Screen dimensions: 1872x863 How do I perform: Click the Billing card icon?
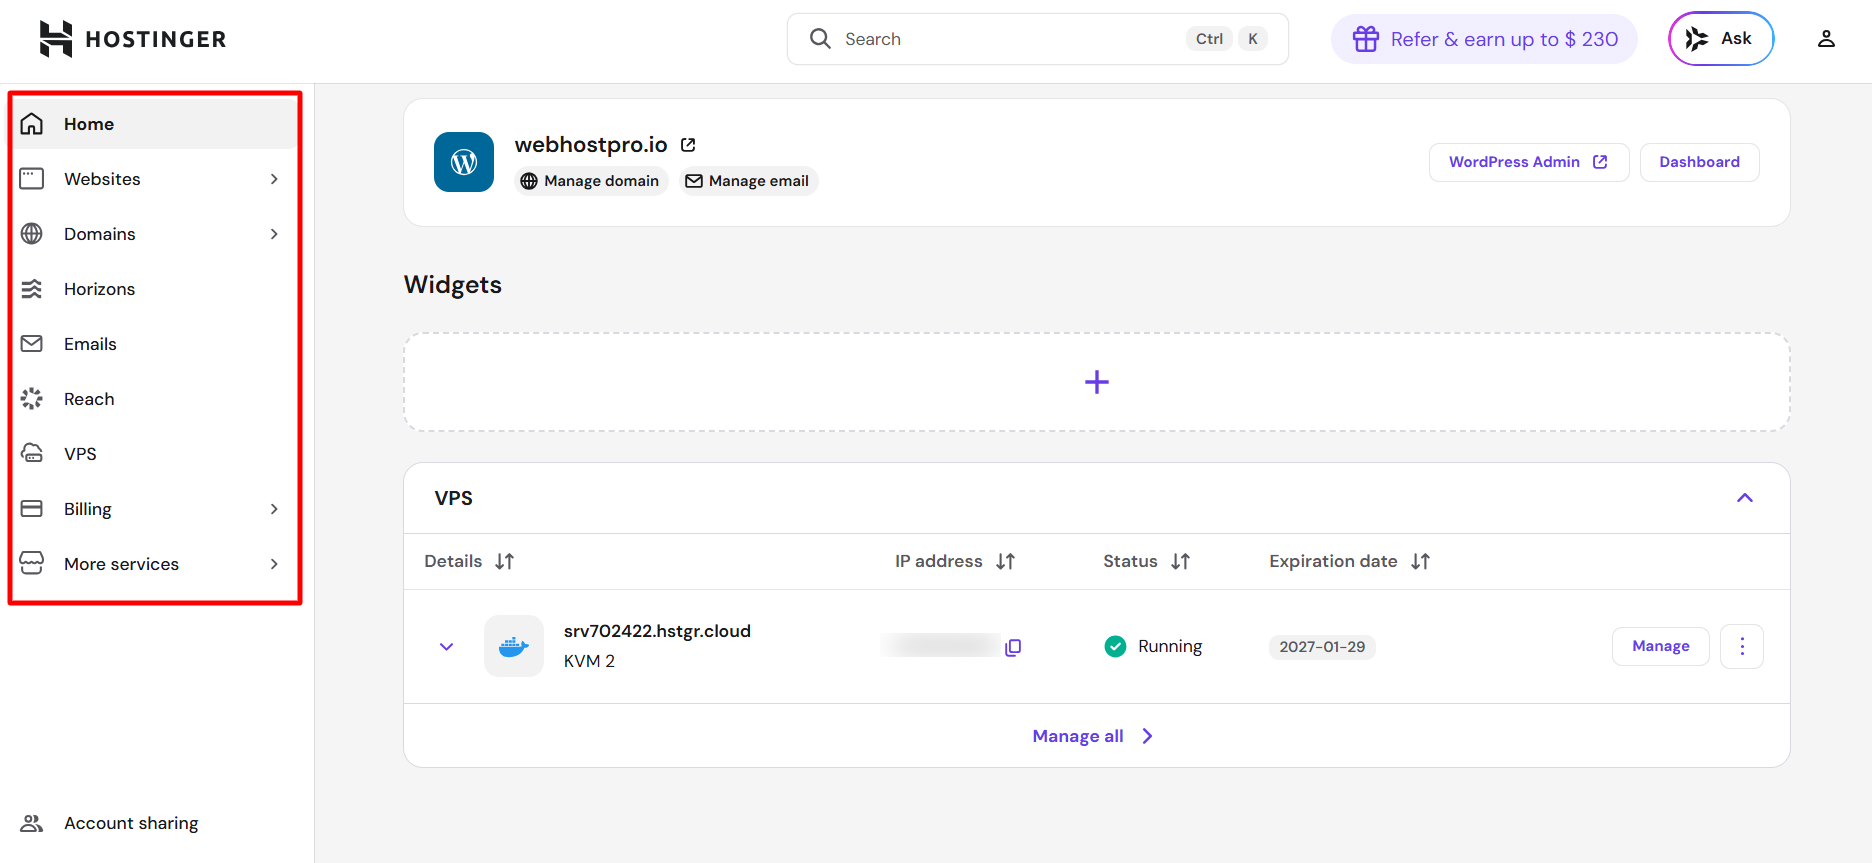(x=32, y=509)
